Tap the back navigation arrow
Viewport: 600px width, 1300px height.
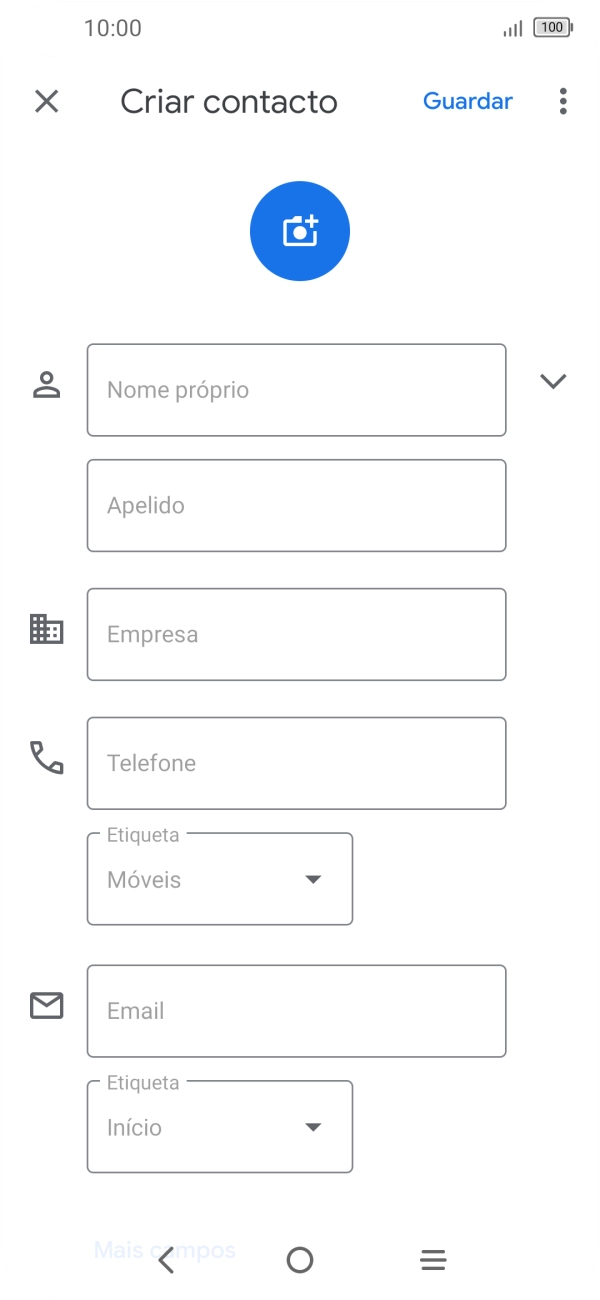167,1259
